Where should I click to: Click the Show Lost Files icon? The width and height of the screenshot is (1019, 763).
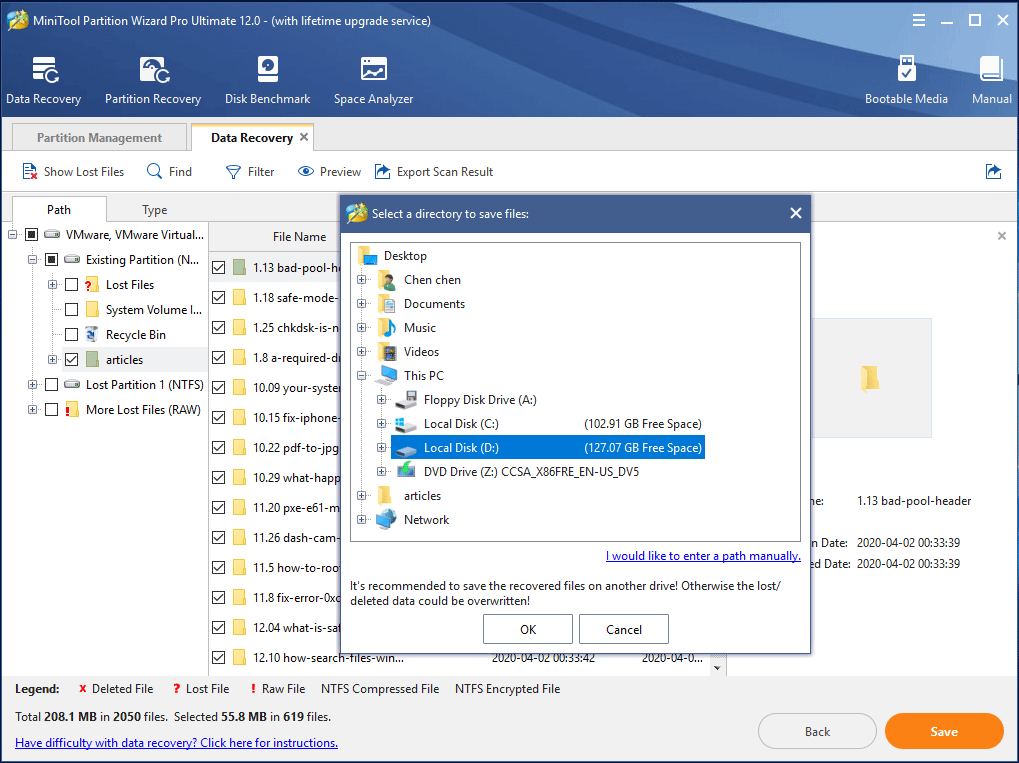pos(29,171)
